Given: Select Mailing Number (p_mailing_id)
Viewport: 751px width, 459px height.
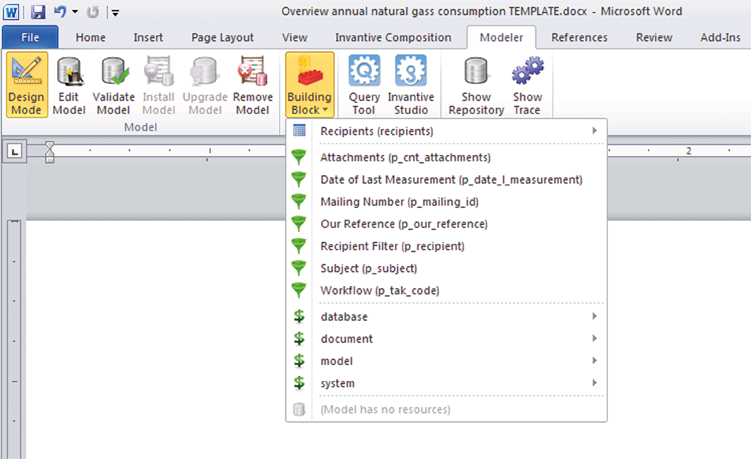Looking at the screenshot, I should (x=446, y=202).
